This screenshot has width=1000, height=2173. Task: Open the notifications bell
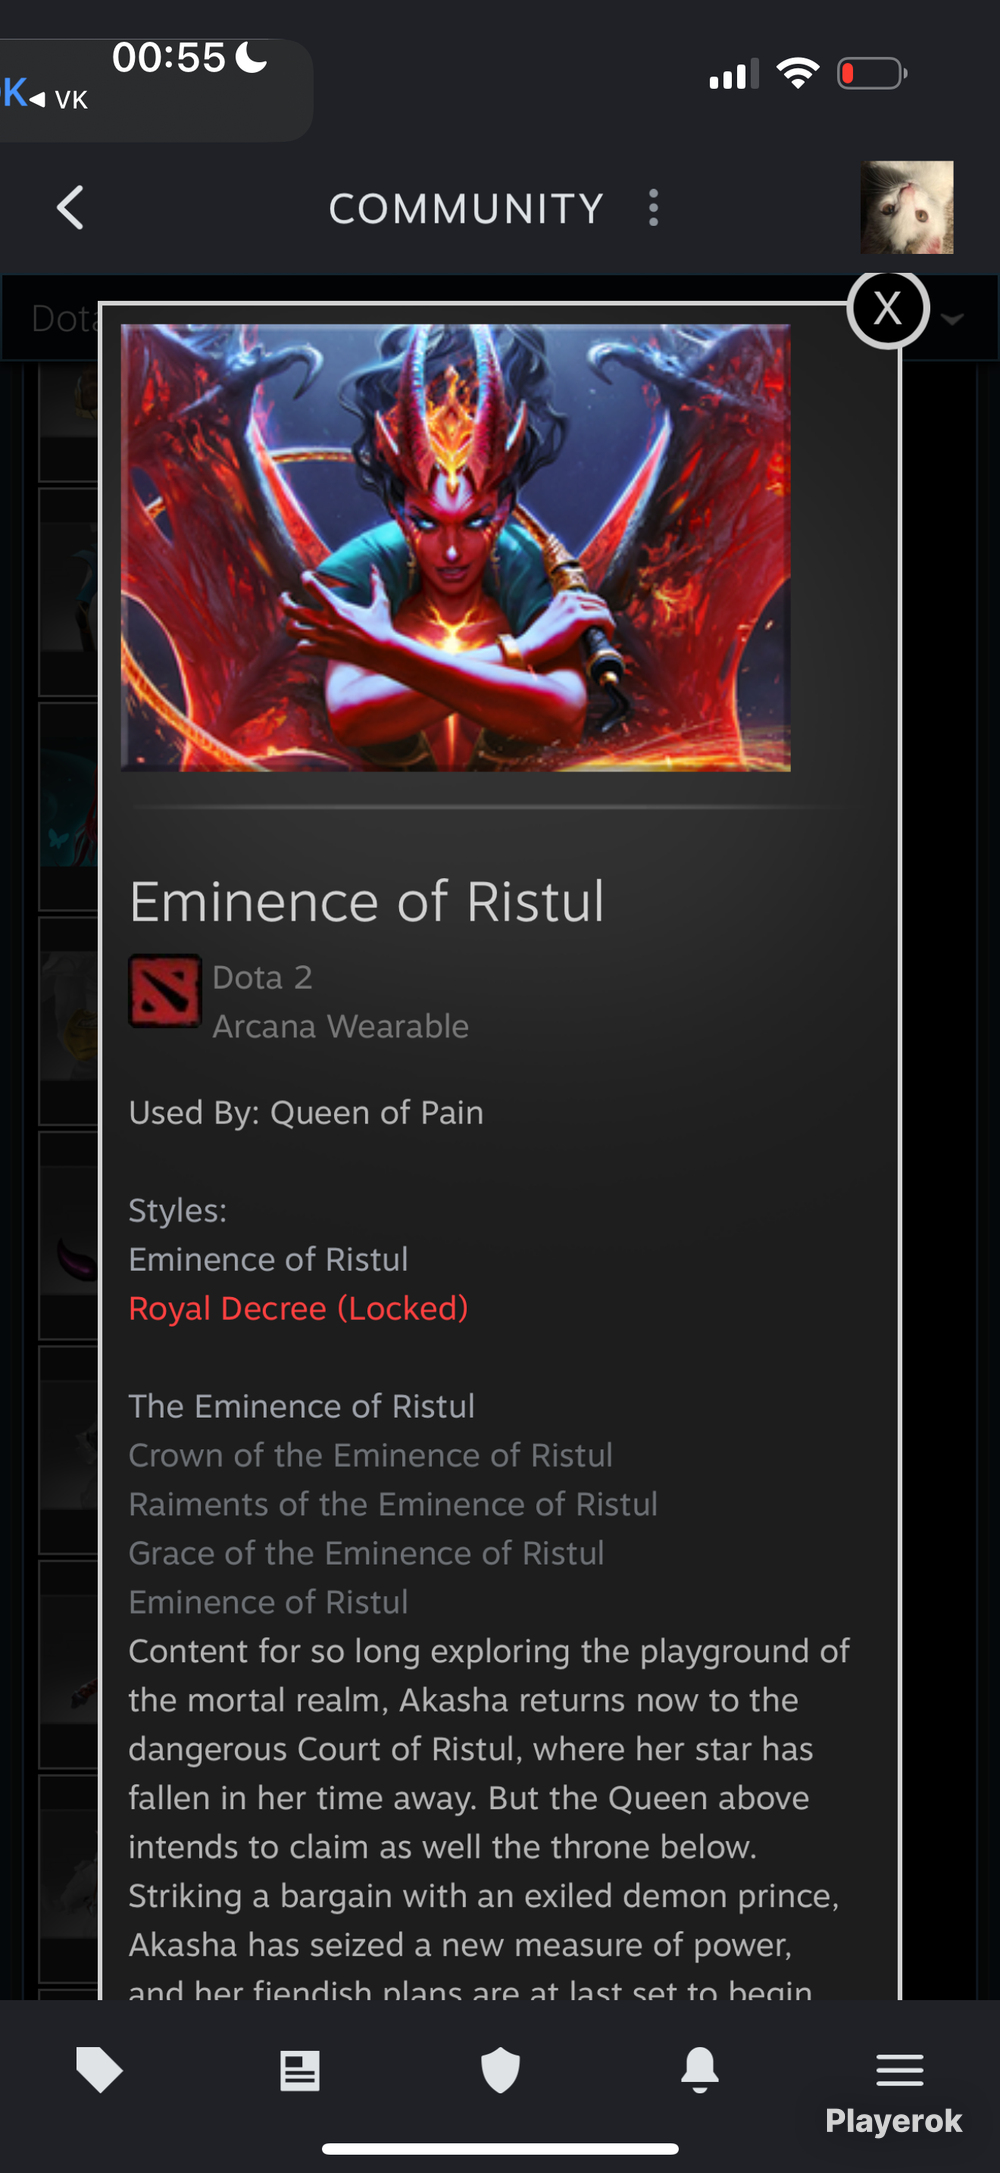(x=700, y=2069)
